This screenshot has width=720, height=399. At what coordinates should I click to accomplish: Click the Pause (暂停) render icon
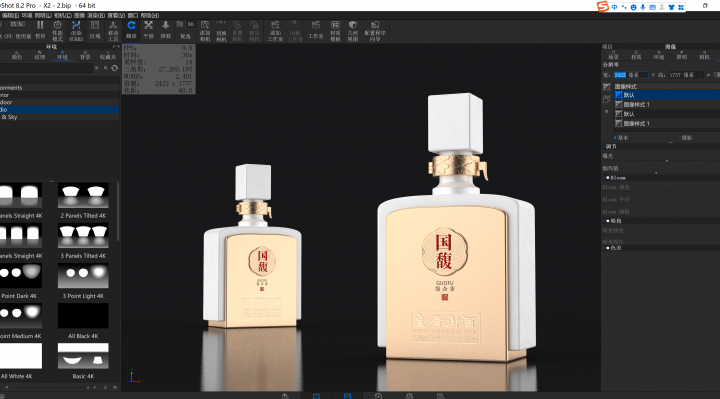click(40, 29)
